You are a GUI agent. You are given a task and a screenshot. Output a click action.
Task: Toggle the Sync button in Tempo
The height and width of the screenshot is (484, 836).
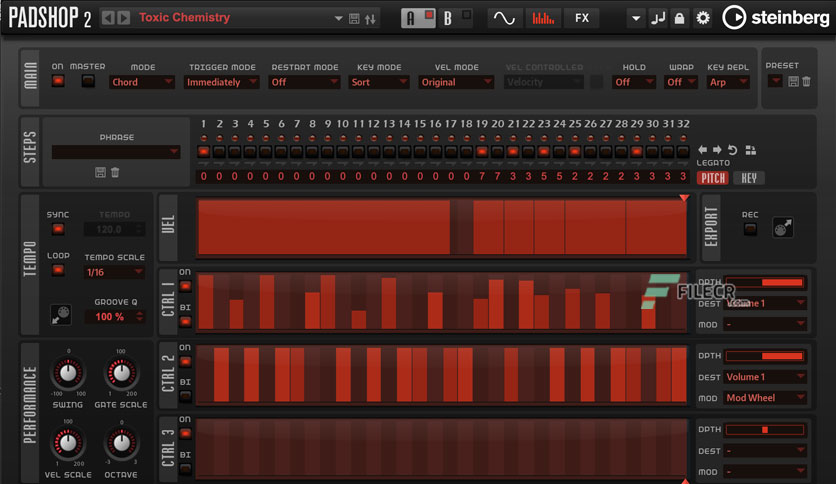[x=58, y=229]
